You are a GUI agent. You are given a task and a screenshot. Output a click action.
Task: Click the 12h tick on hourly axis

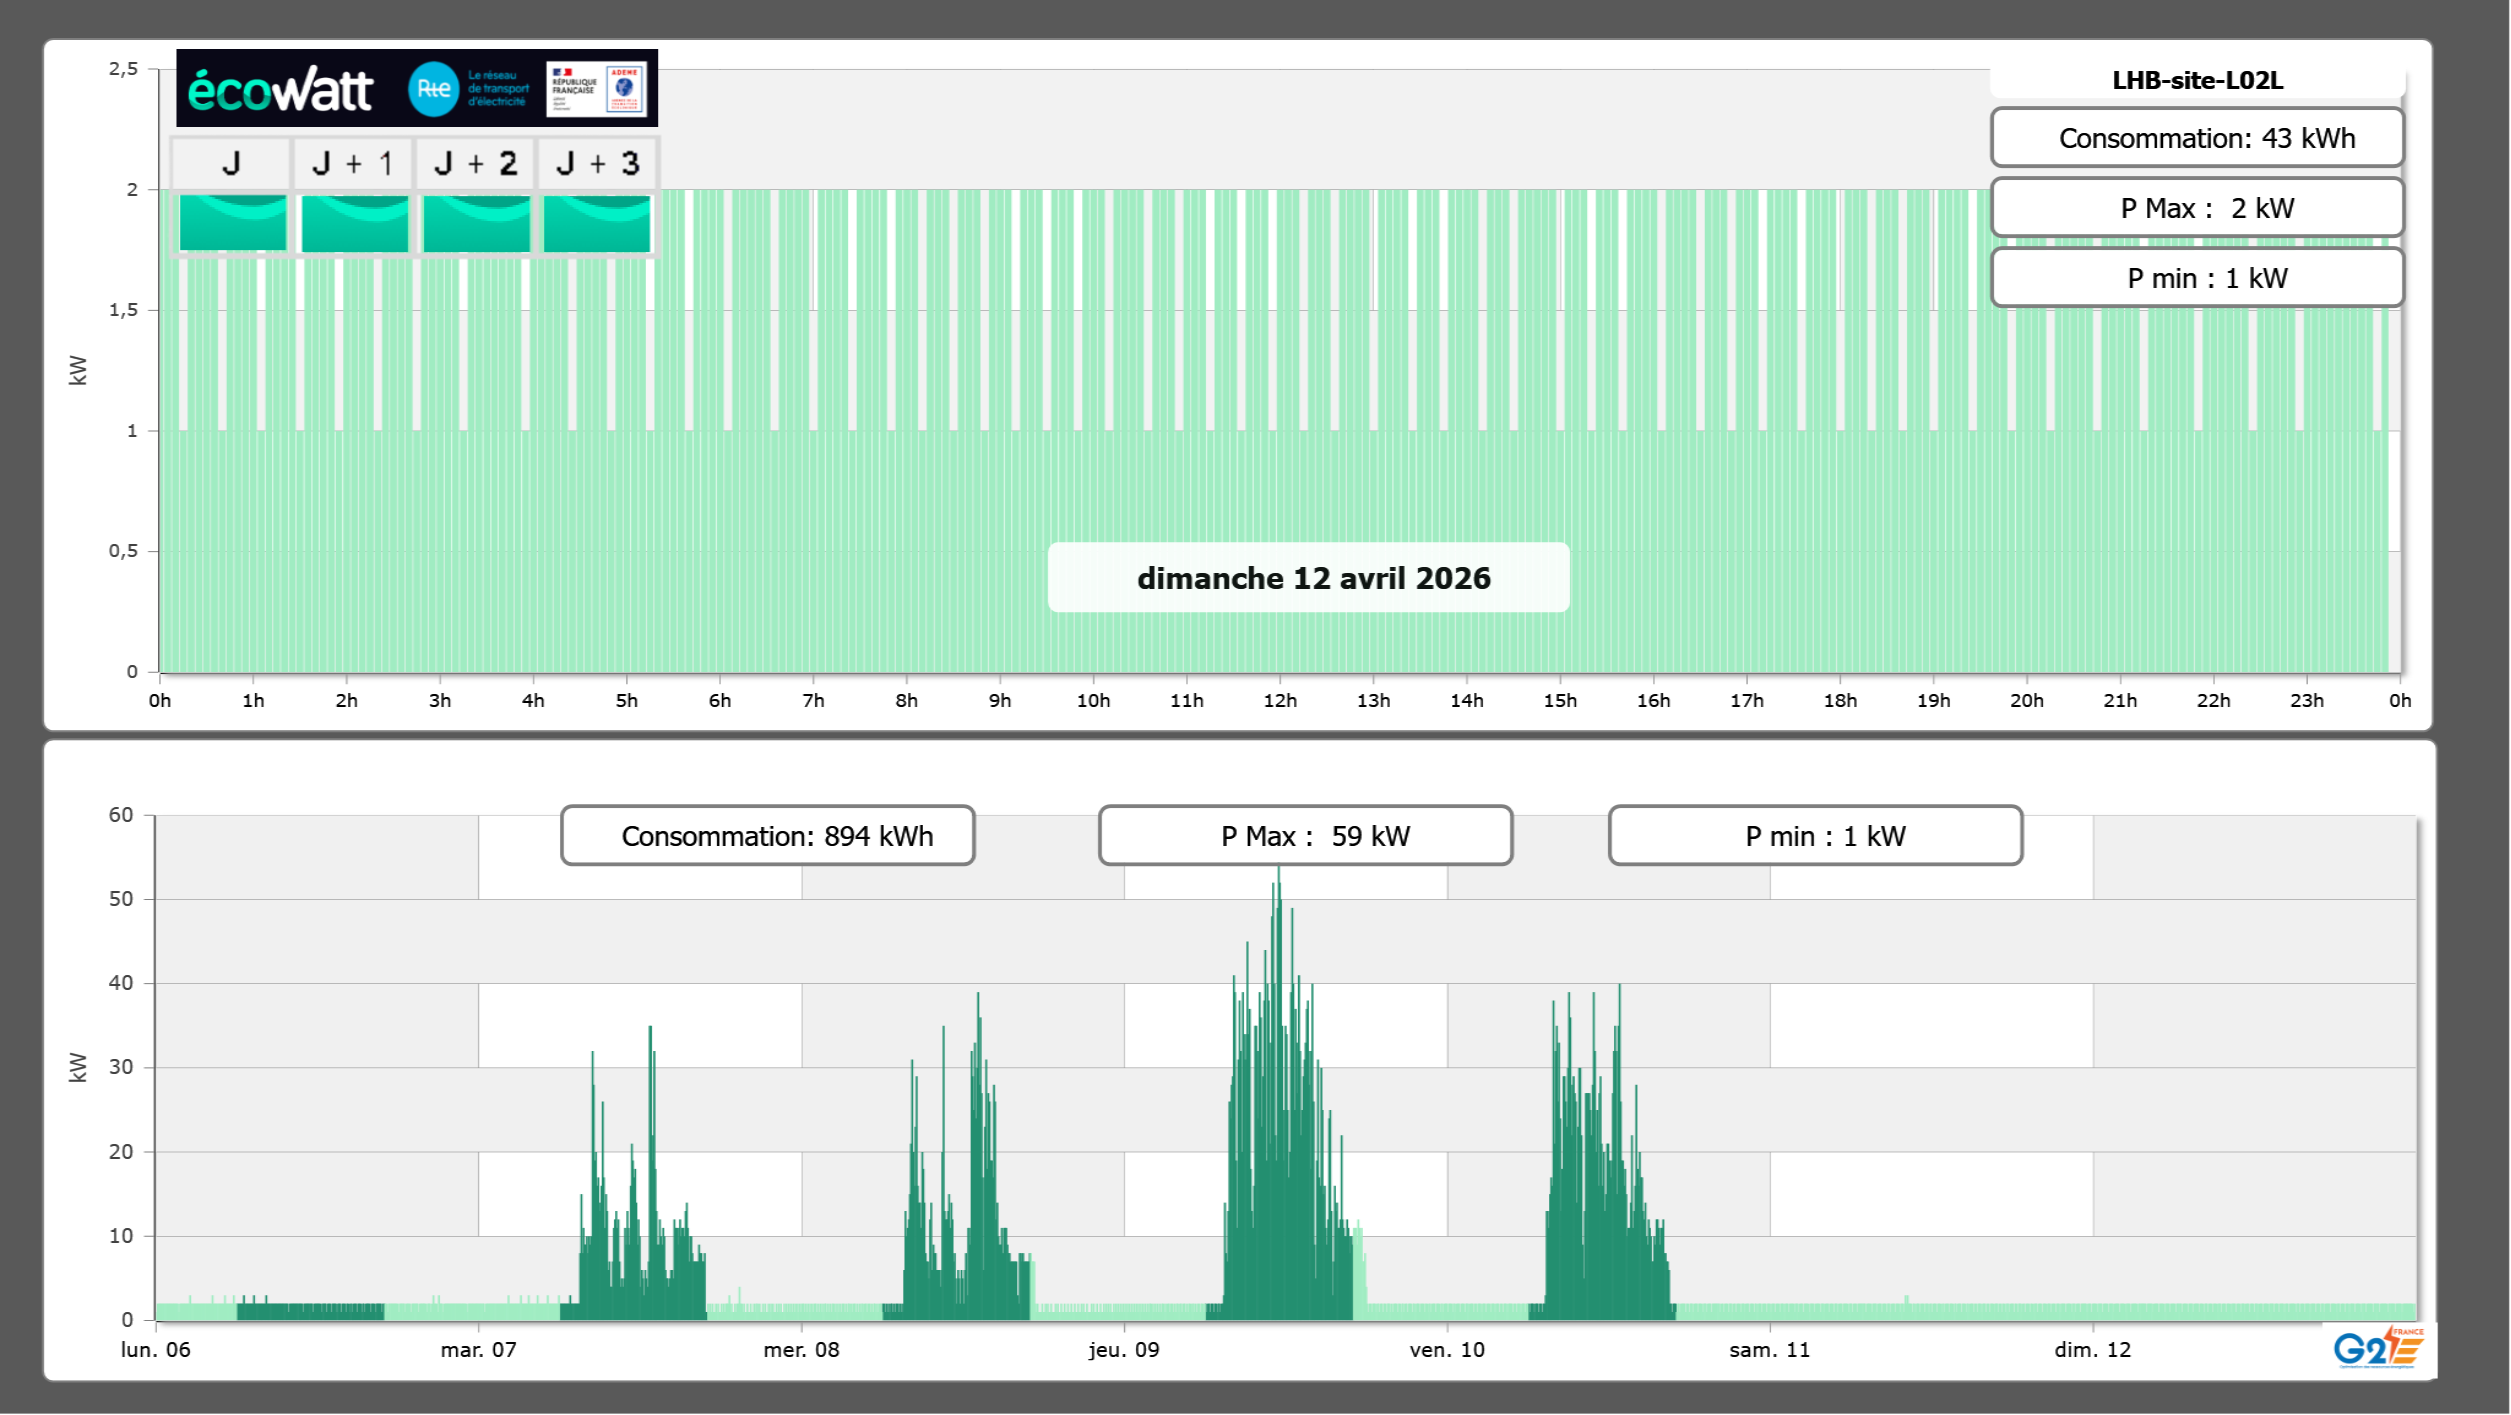point(1280,700)
